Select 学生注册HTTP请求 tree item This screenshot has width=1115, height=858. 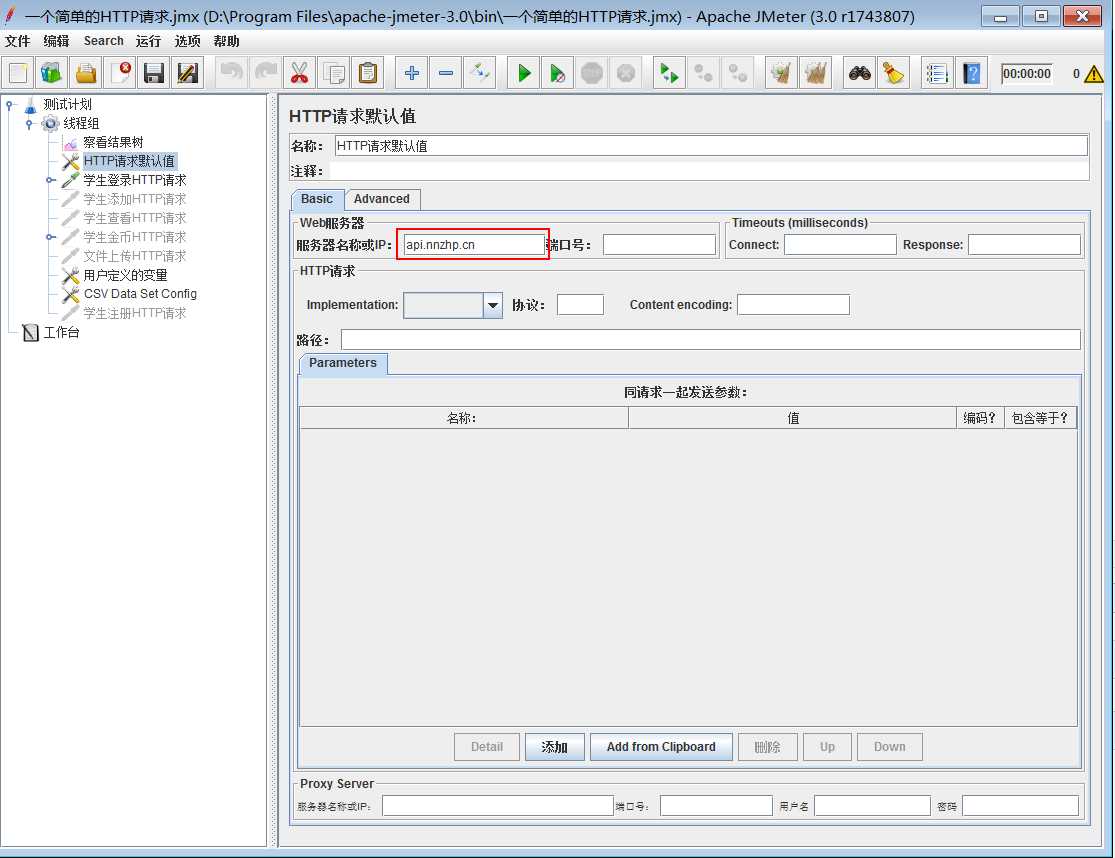(134, 313)
